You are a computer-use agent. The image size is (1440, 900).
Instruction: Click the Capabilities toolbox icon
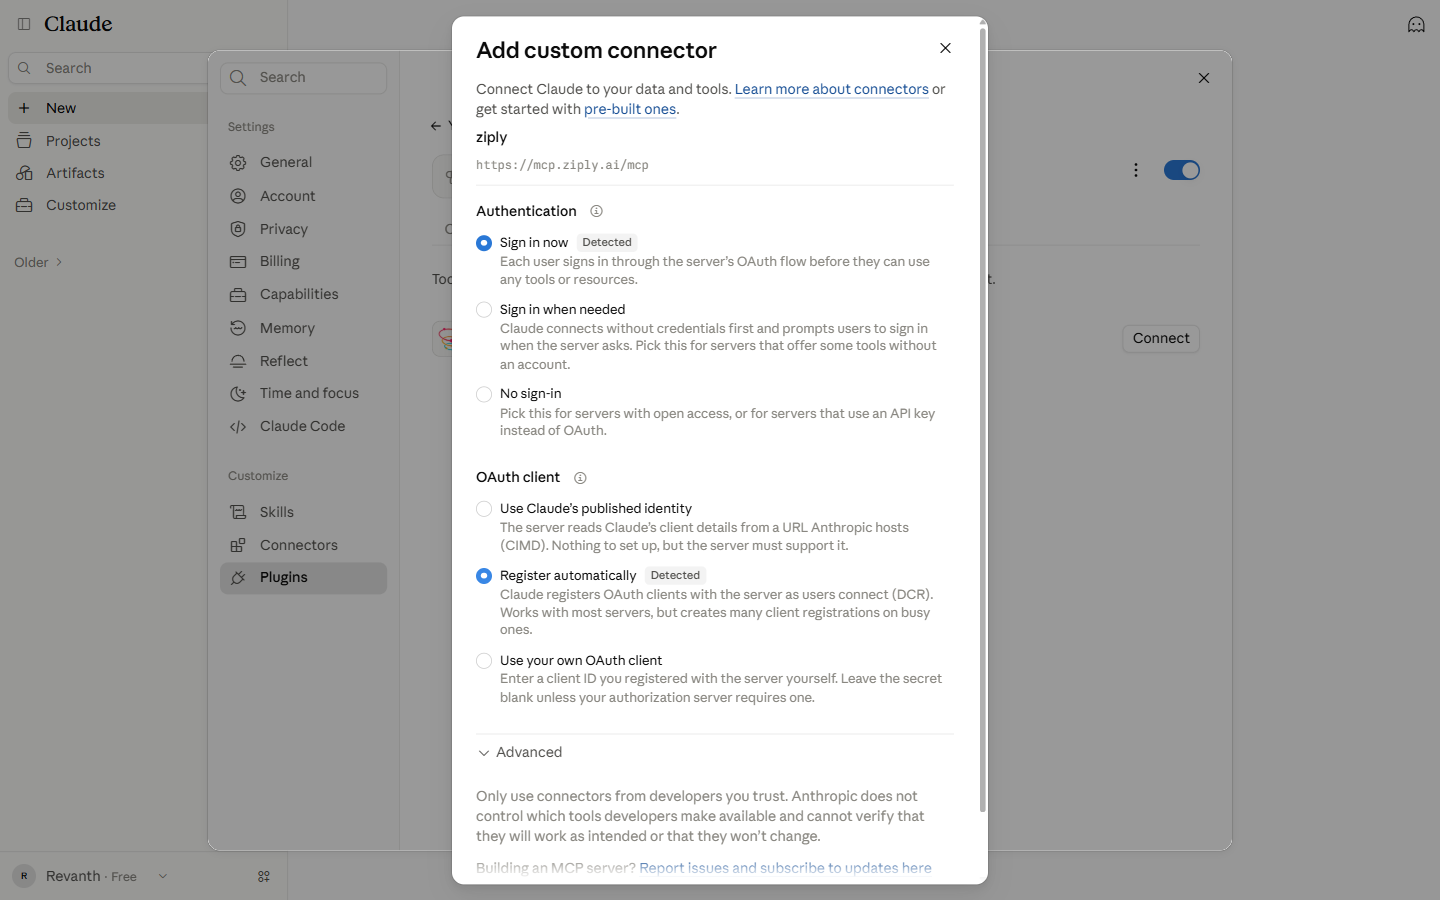tap(238, 295)
